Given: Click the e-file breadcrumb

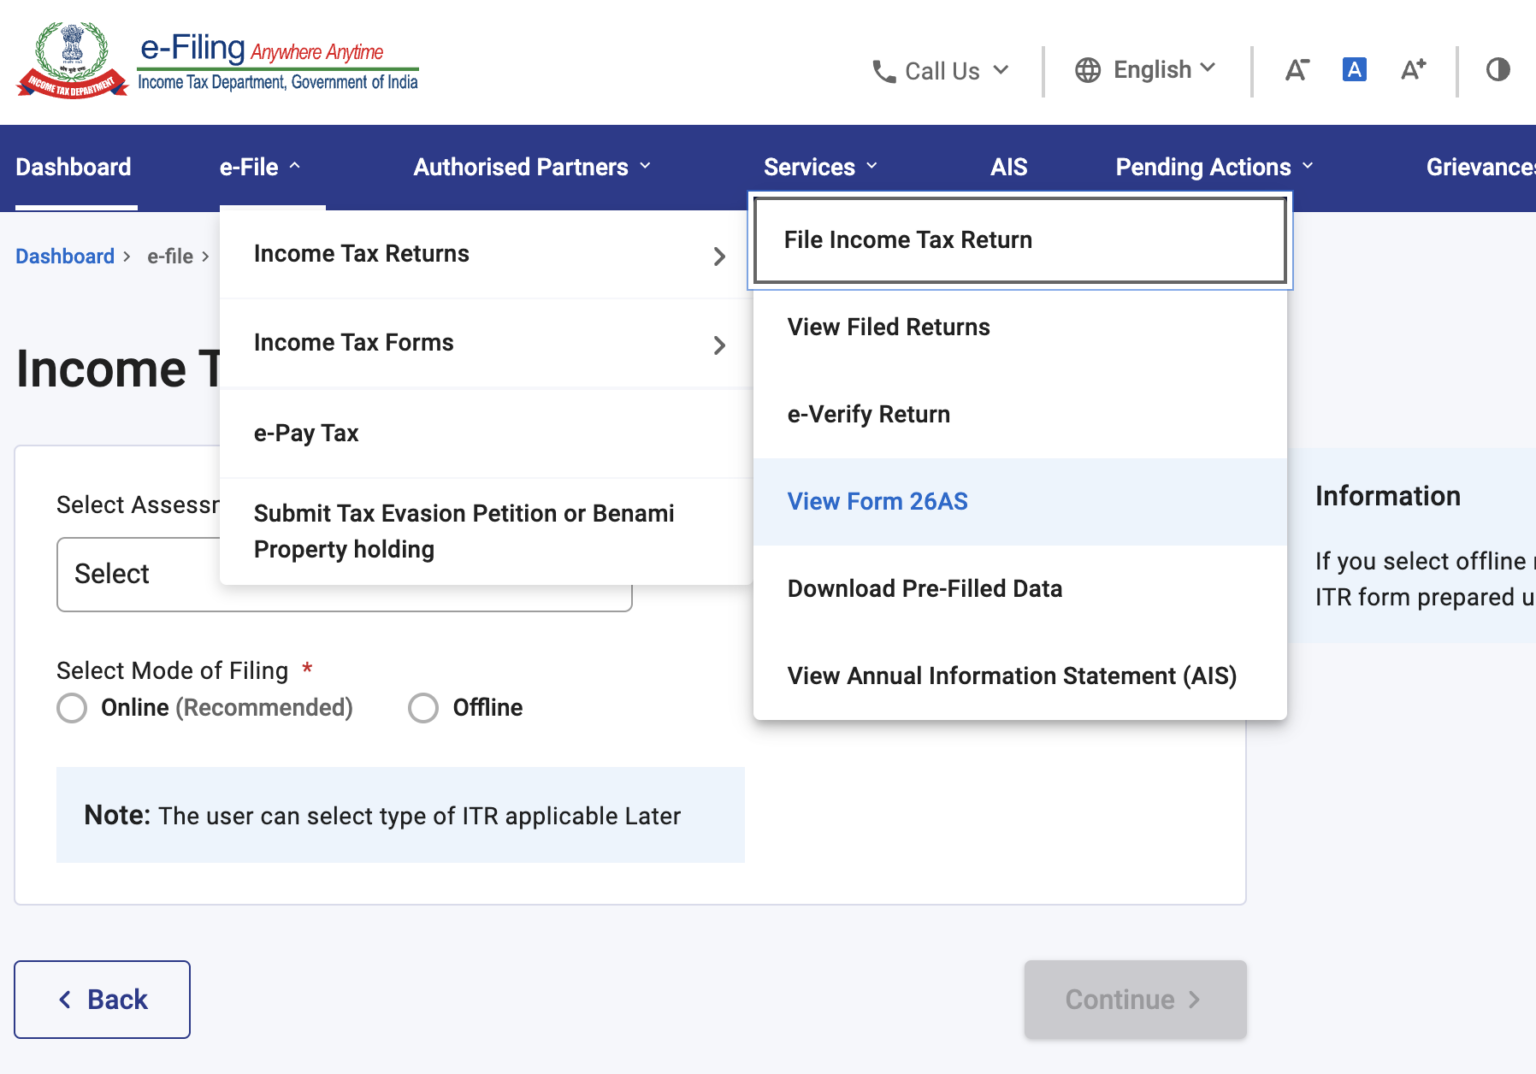Looking at the screenshot, I should (170, 256).
